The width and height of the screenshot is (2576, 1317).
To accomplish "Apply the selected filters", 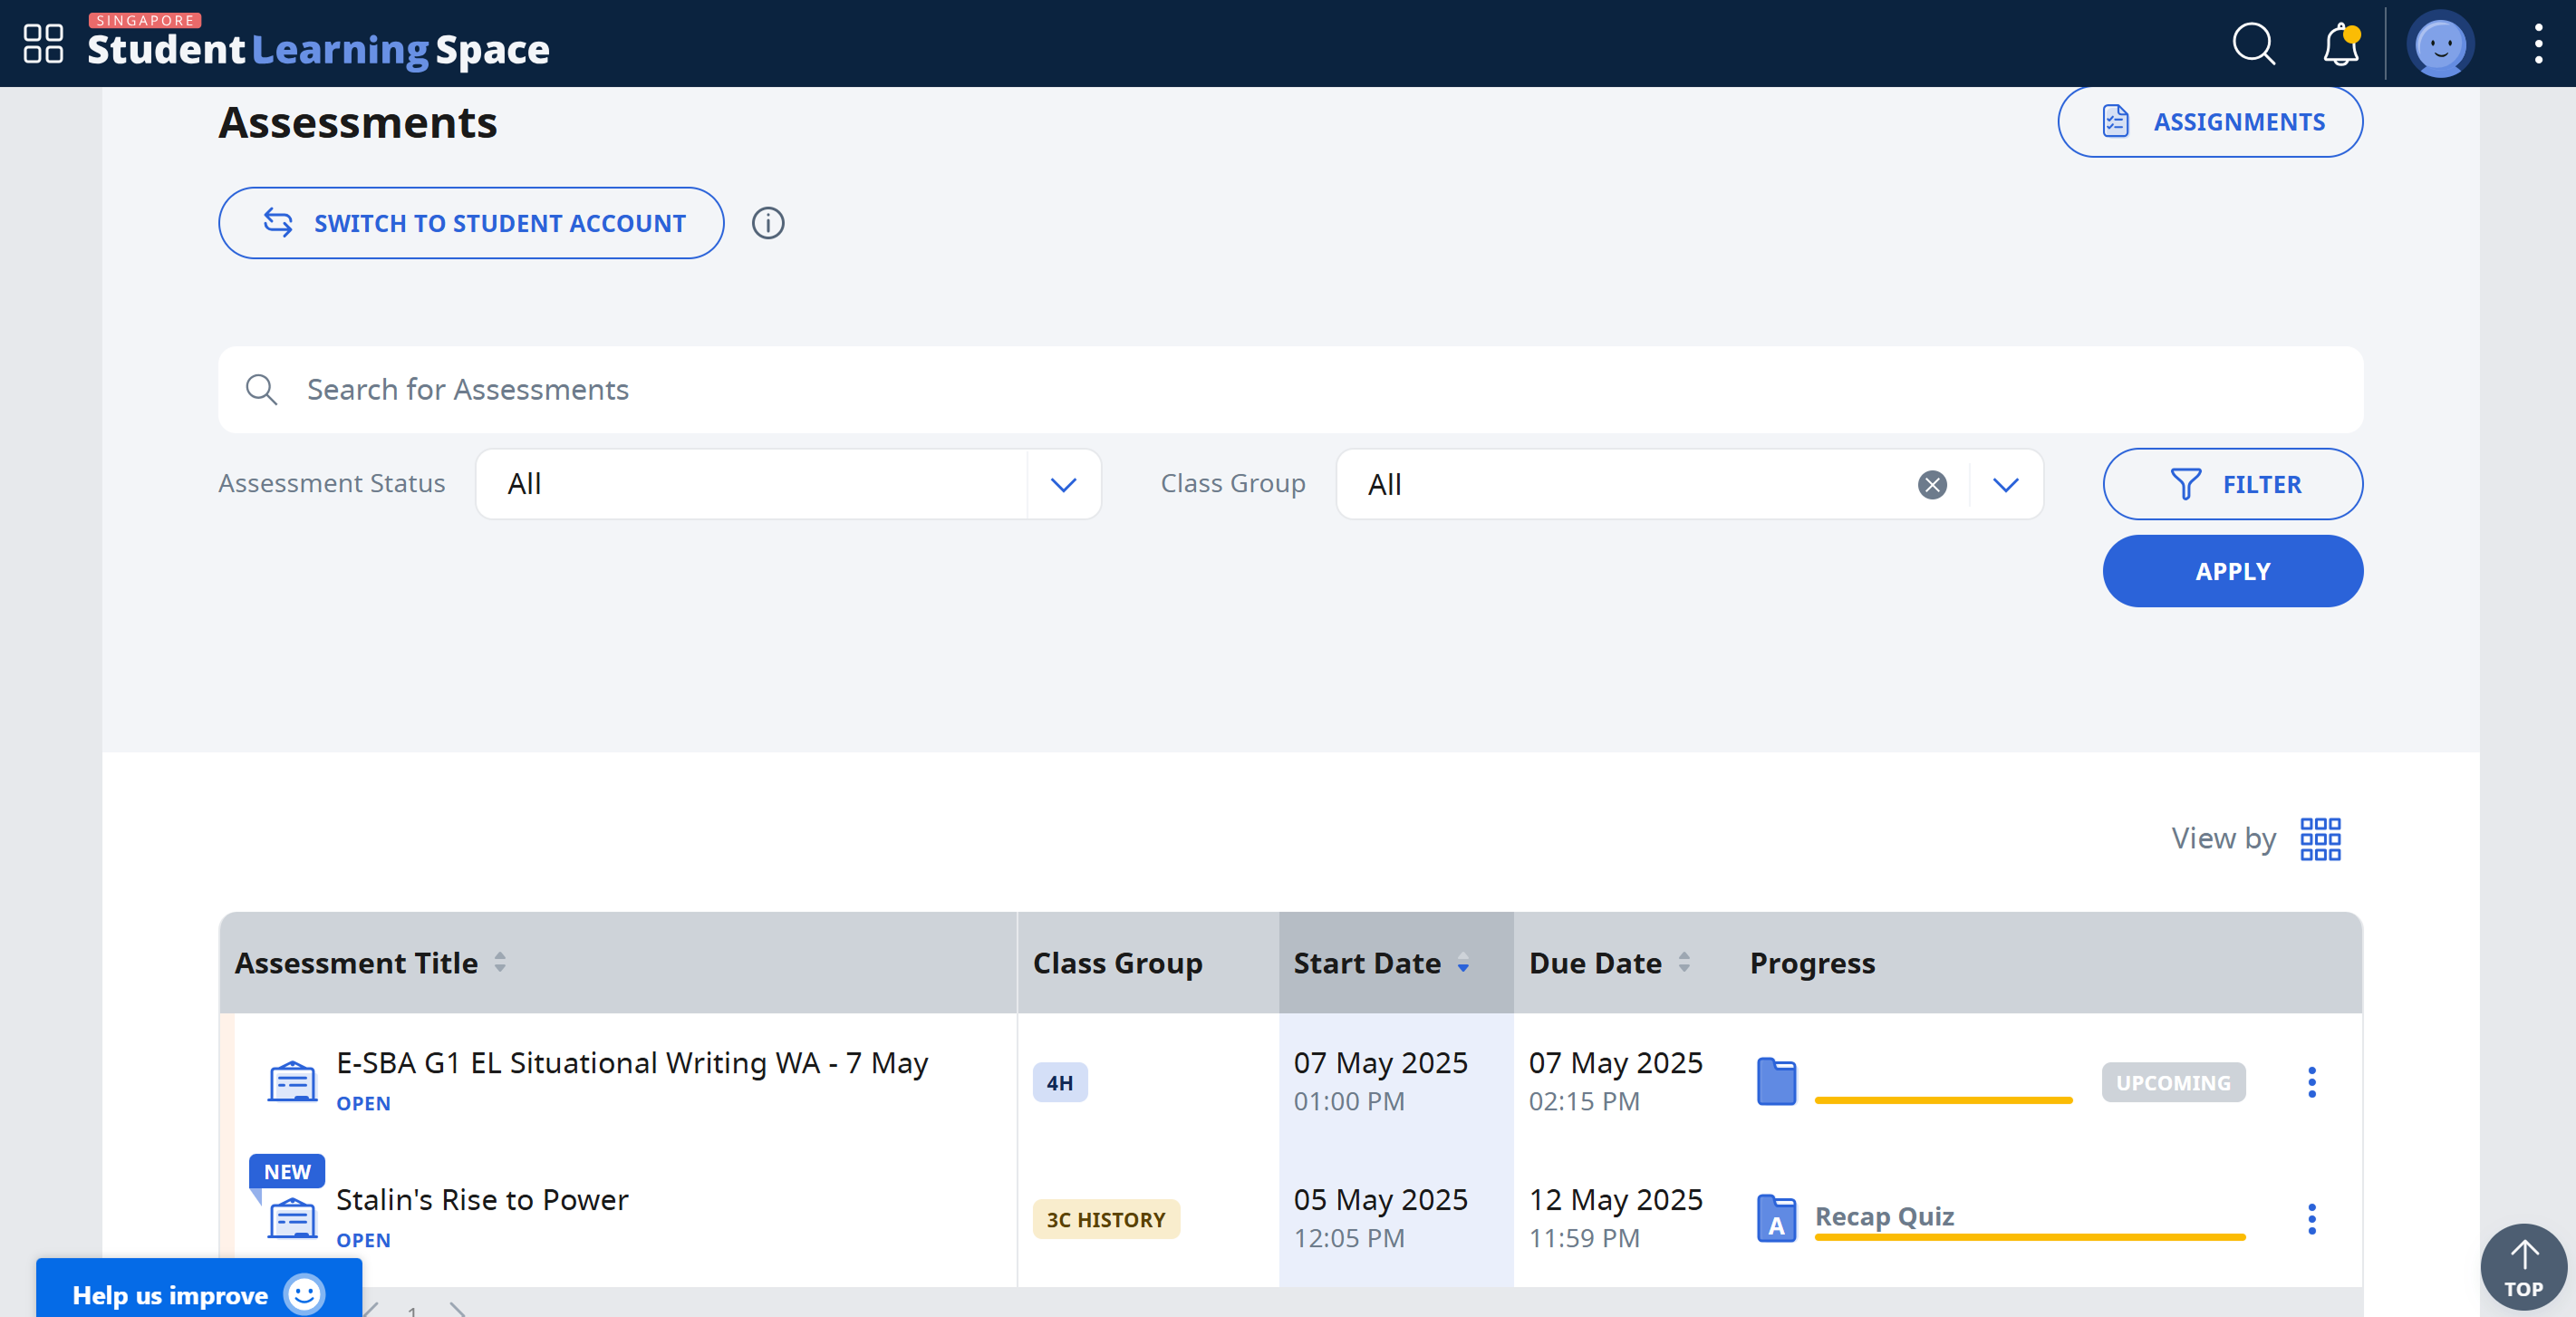I will tap(2232, 571).
